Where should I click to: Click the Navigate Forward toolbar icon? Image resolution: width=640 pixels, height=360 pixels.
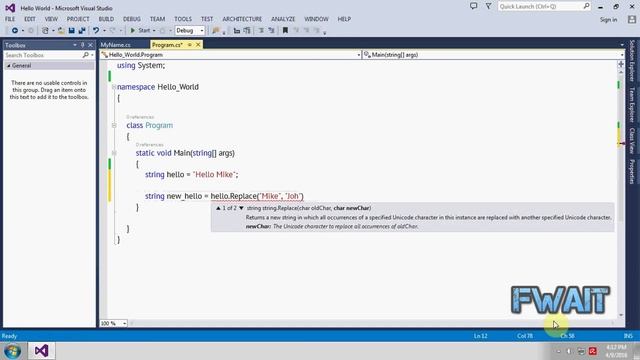pos(31,31)
